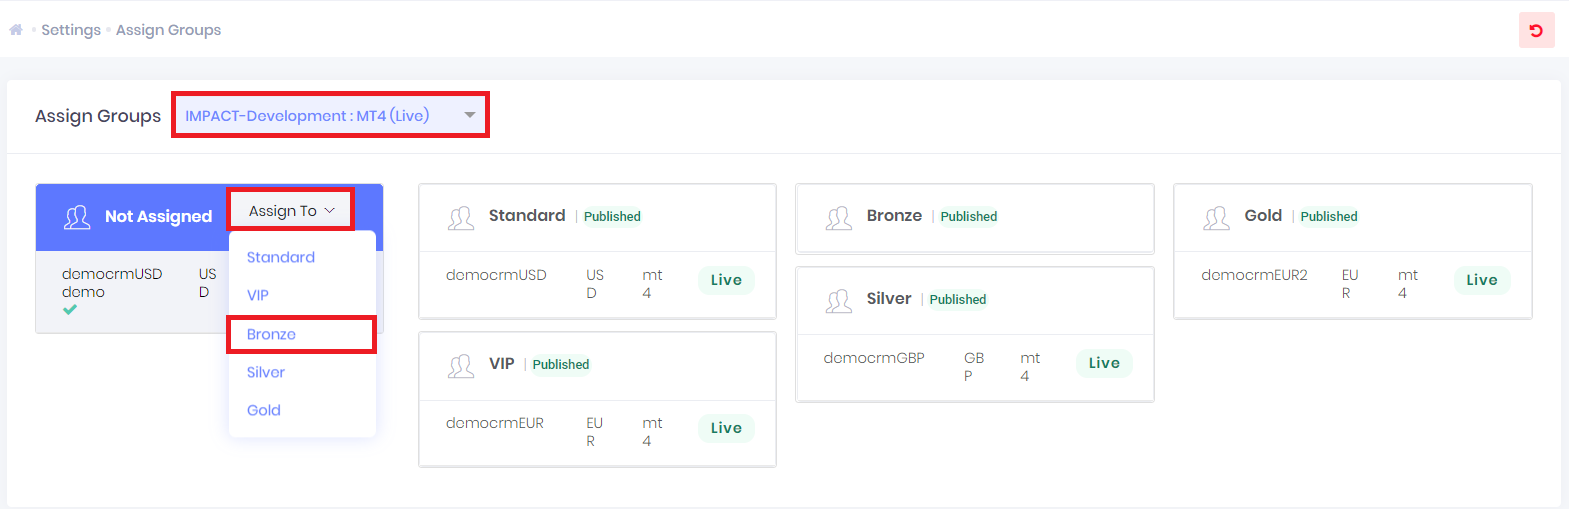
Task: Click the red refresh icon button
Action: (1536, 30)
